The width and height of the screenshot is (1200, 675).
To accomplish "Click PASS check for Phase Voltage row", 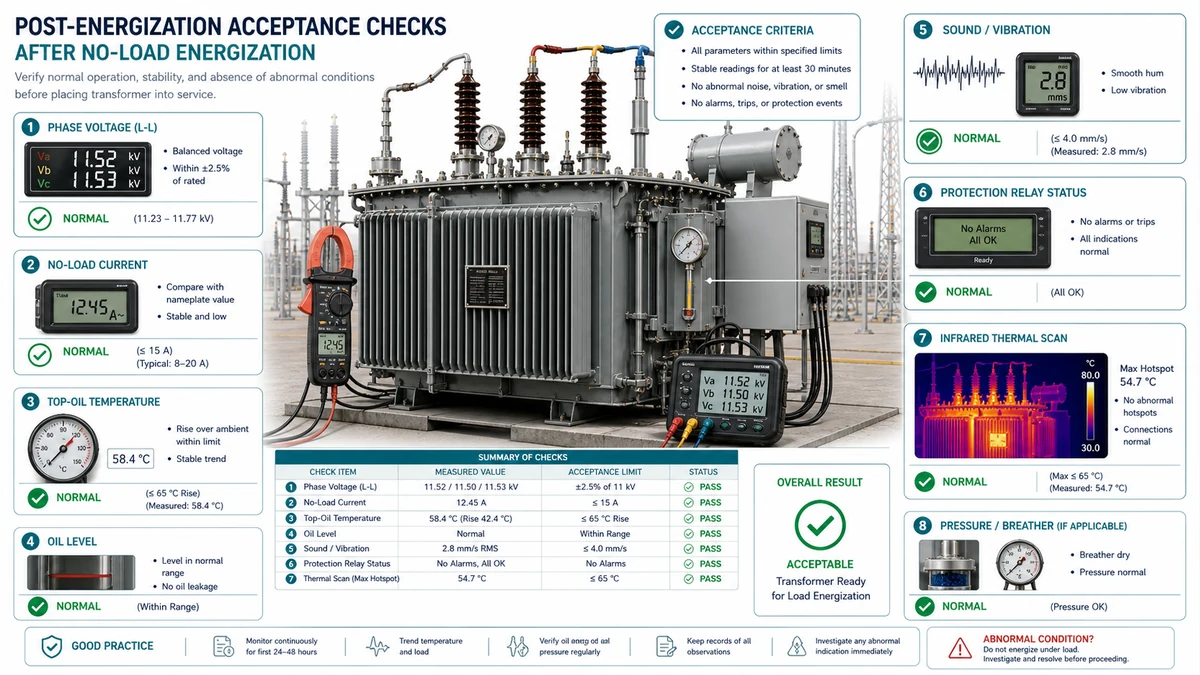I will click(x=688, y=487).
